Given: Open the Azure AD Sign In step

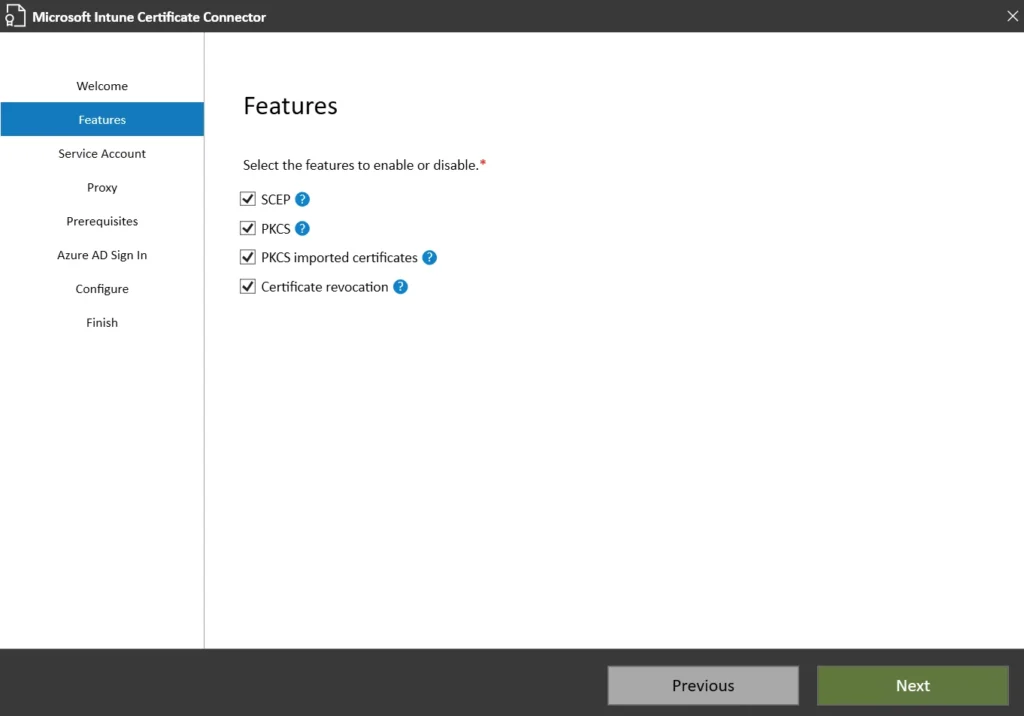Looking at the screenshot, I should (102, 256).
